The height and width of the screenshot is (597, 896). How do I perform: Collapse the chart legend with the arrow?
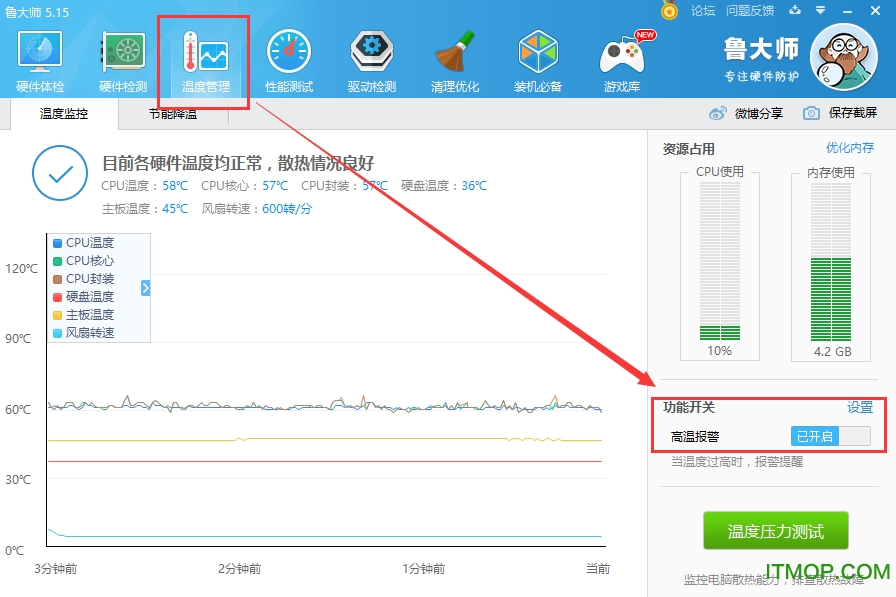pyautogui.click(x=145, y=288)
